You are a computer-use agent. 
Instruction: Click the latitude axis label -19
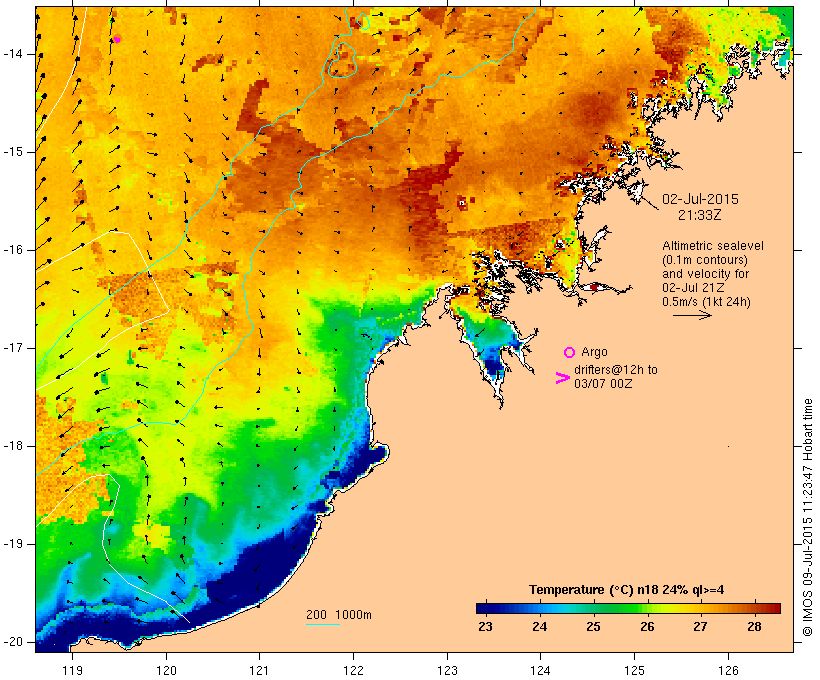pyautogui.click(x=13, y=544)
